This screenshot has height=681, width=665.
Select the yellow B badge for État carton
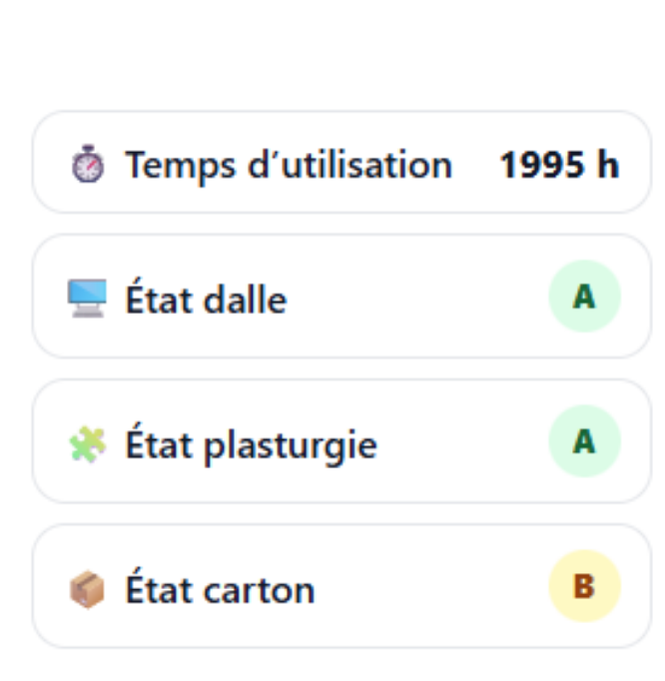click(x=585, y=587)
